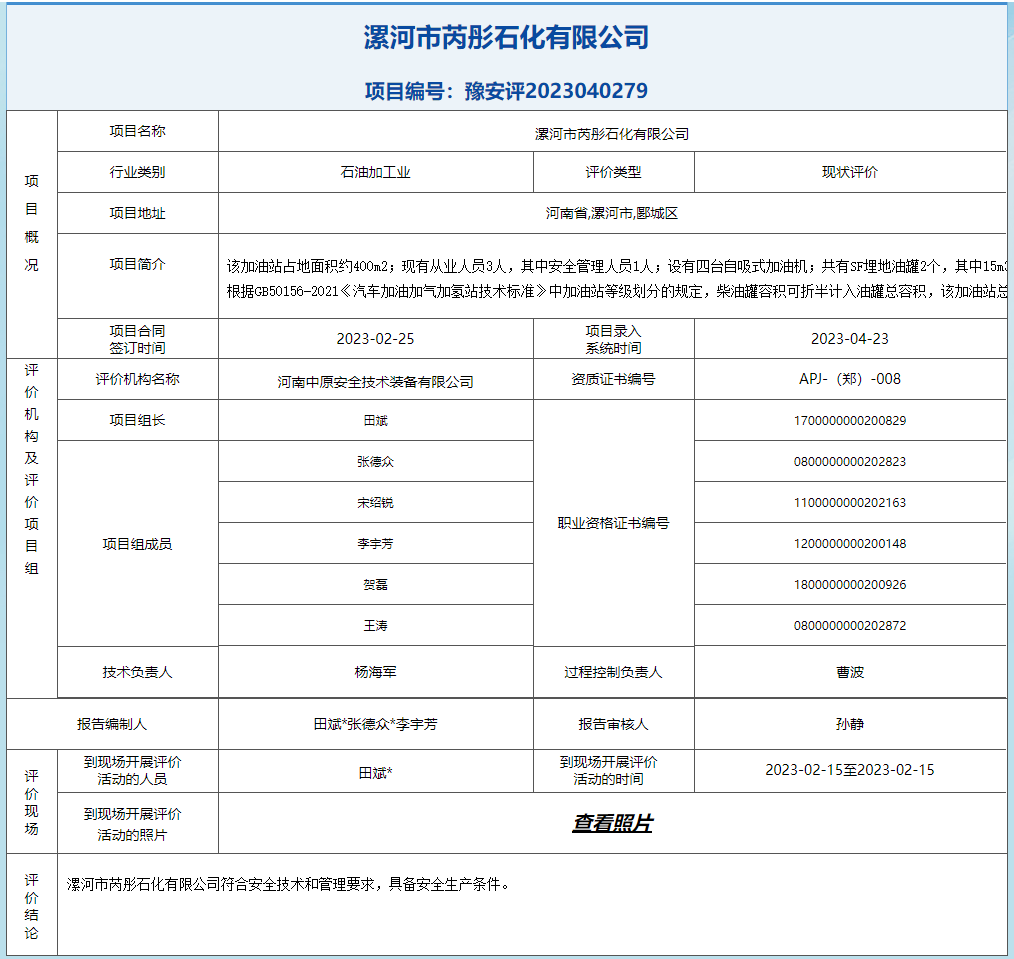
Task: Click the 评价机构名称 label cell
Action: 138,379
